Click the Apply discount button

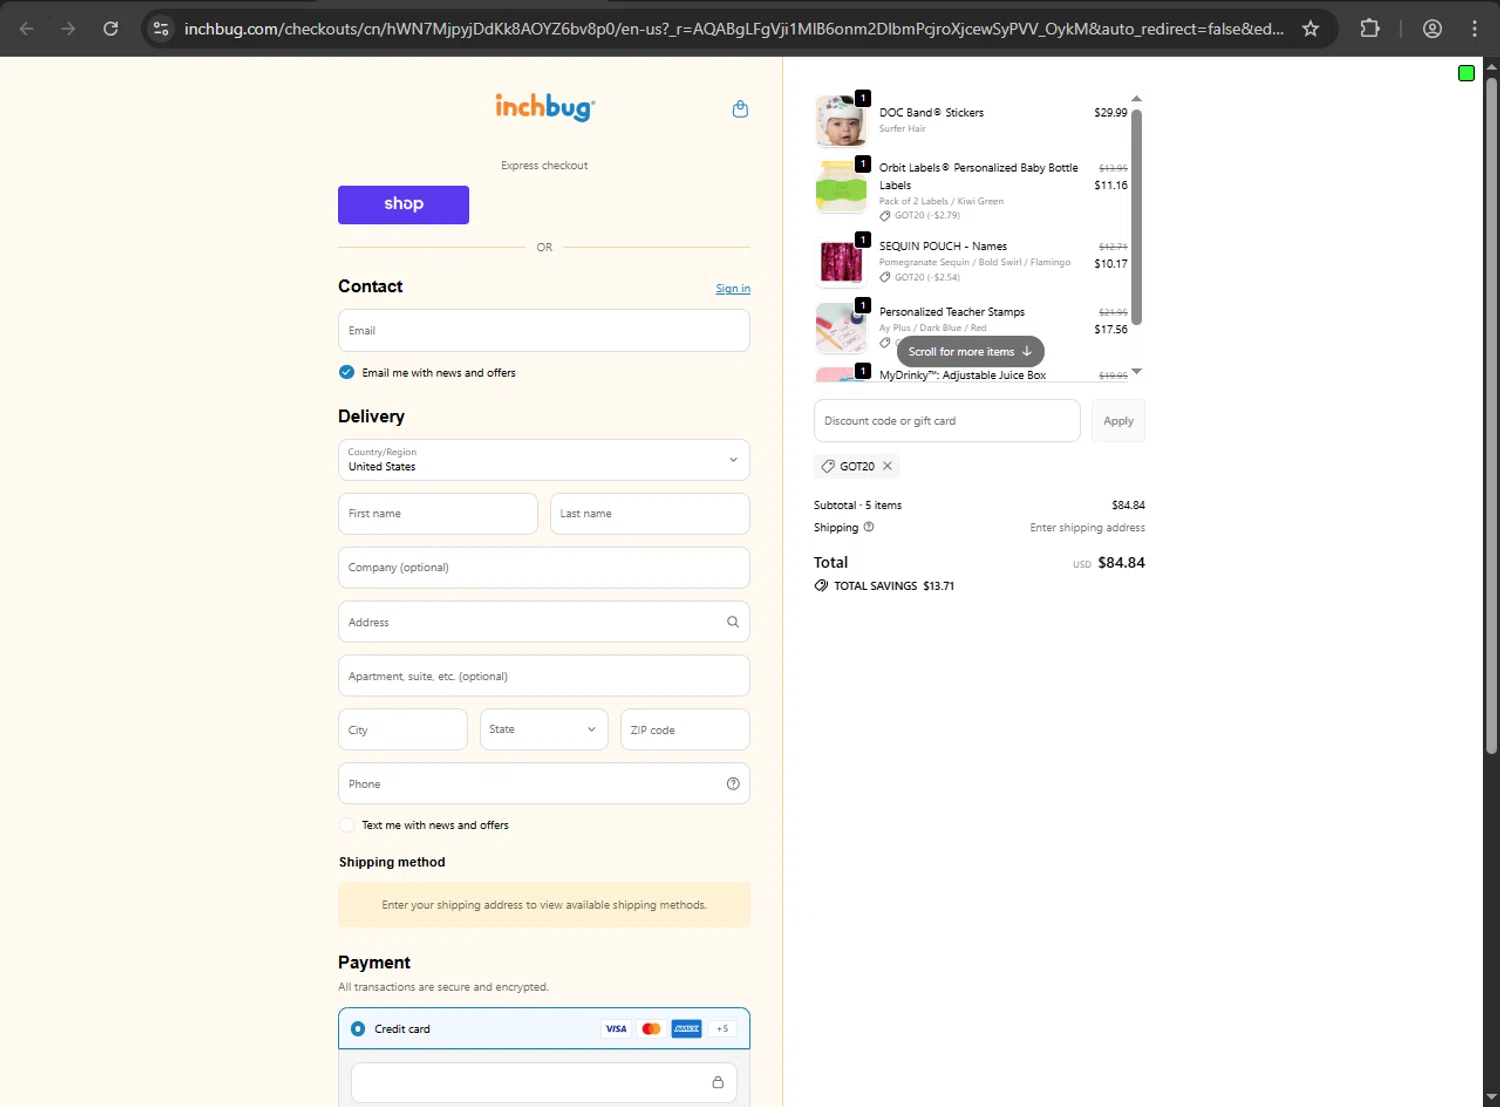pos(1118,421)
